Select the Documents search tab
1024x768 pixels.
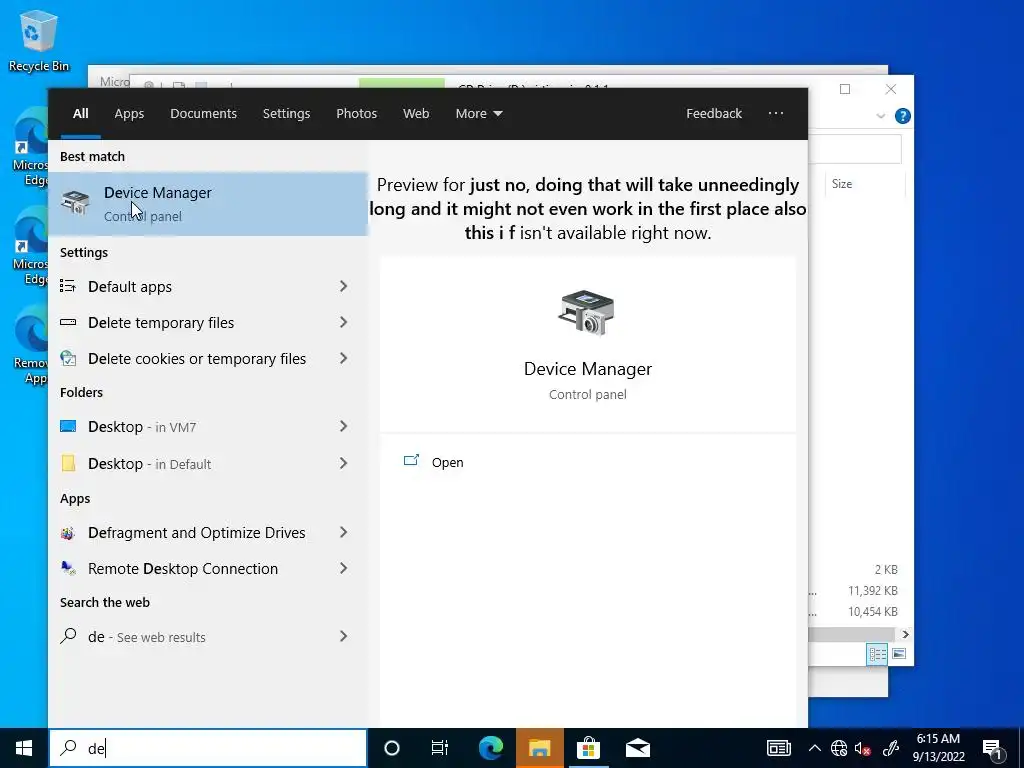pos(203,114)
